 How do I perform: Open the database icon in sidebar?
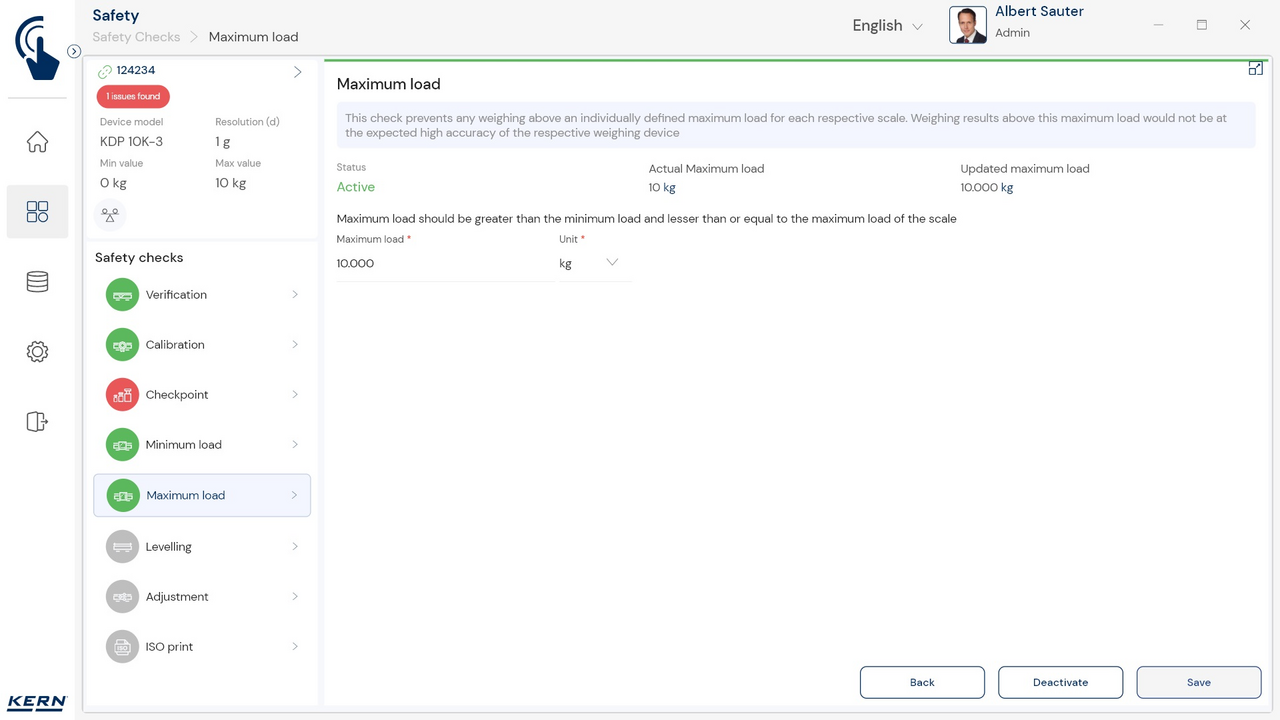click(37, 282)
